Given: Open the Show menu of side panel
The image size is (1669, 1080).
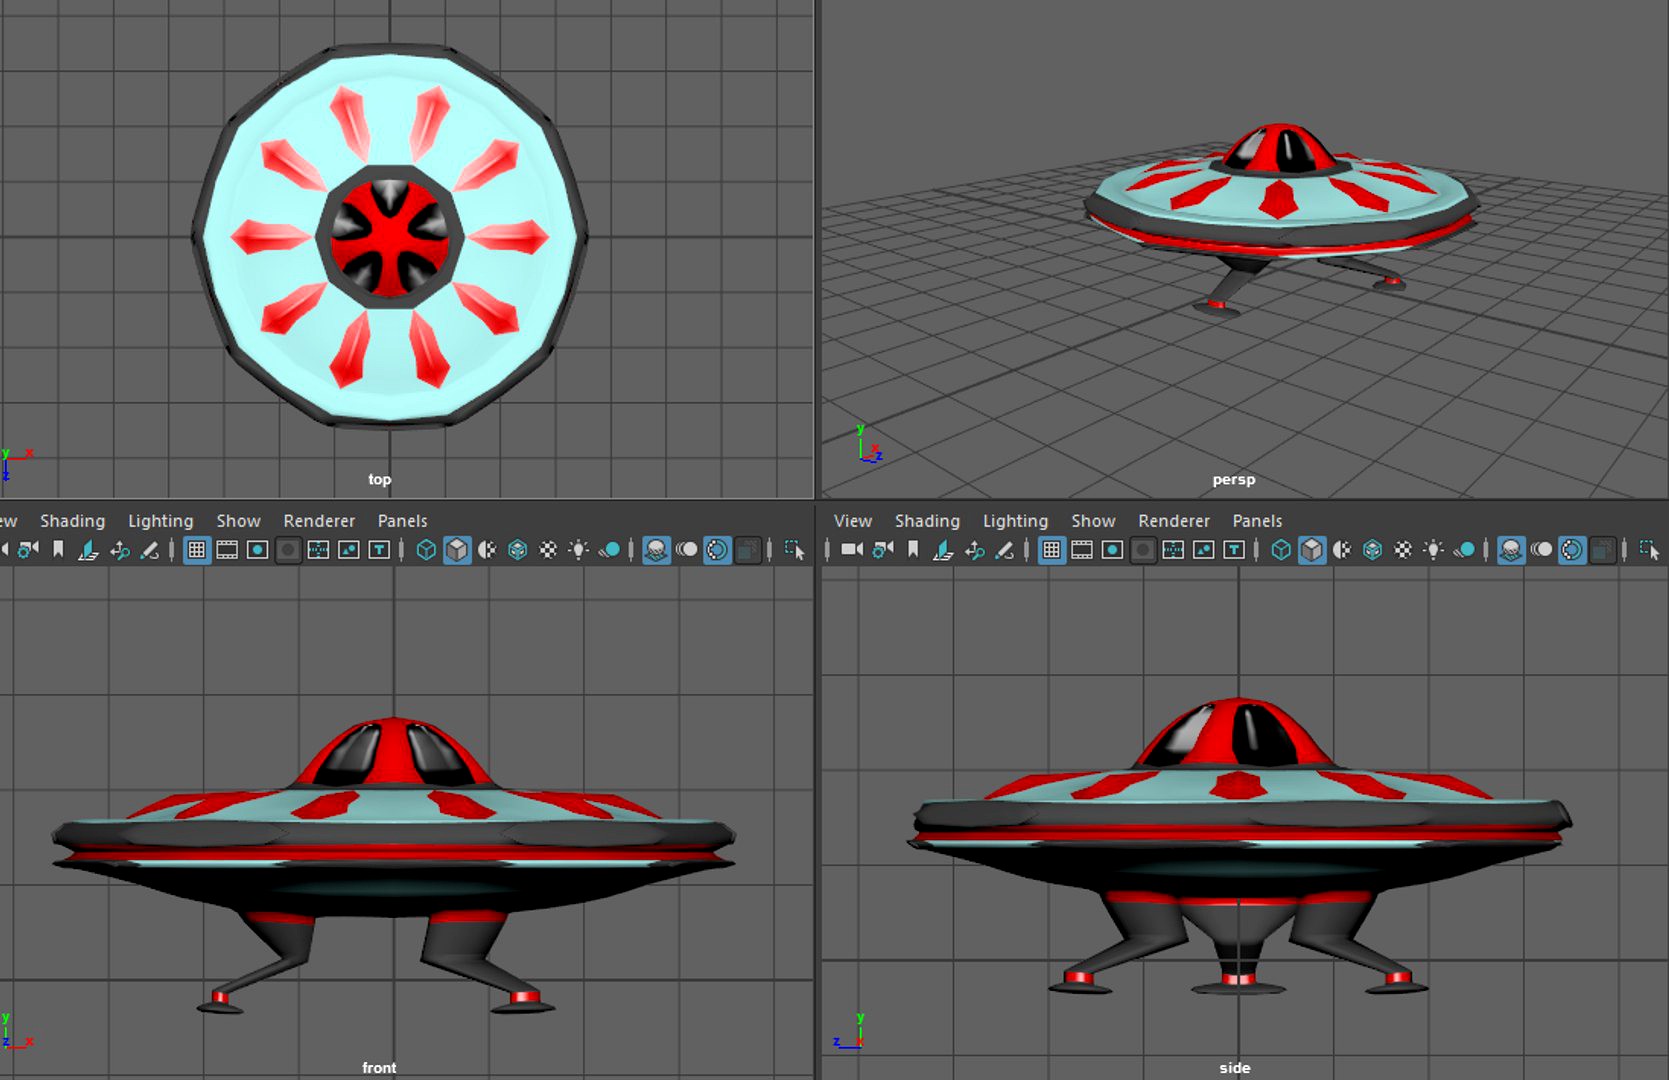Looking at the screenshot, I should (1093, 521).
